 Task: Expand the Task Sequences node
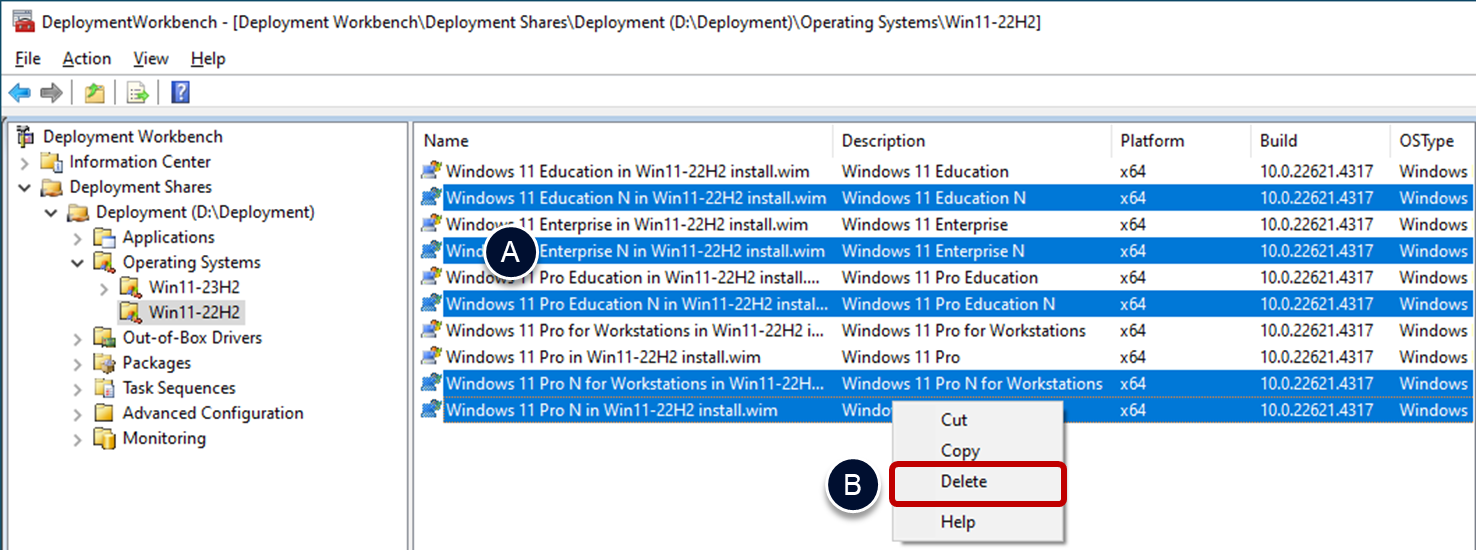tap(78, 388)
